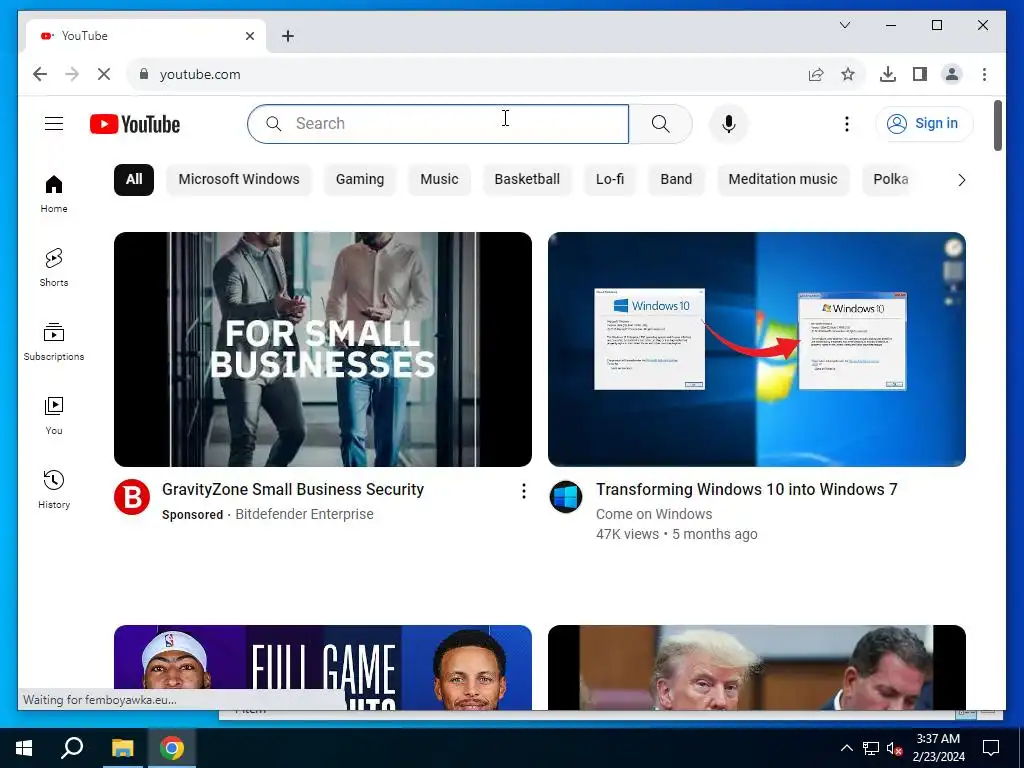Select the Band filter chip
The width and height of the screenshot is (1024, 768).
(676, 180)
